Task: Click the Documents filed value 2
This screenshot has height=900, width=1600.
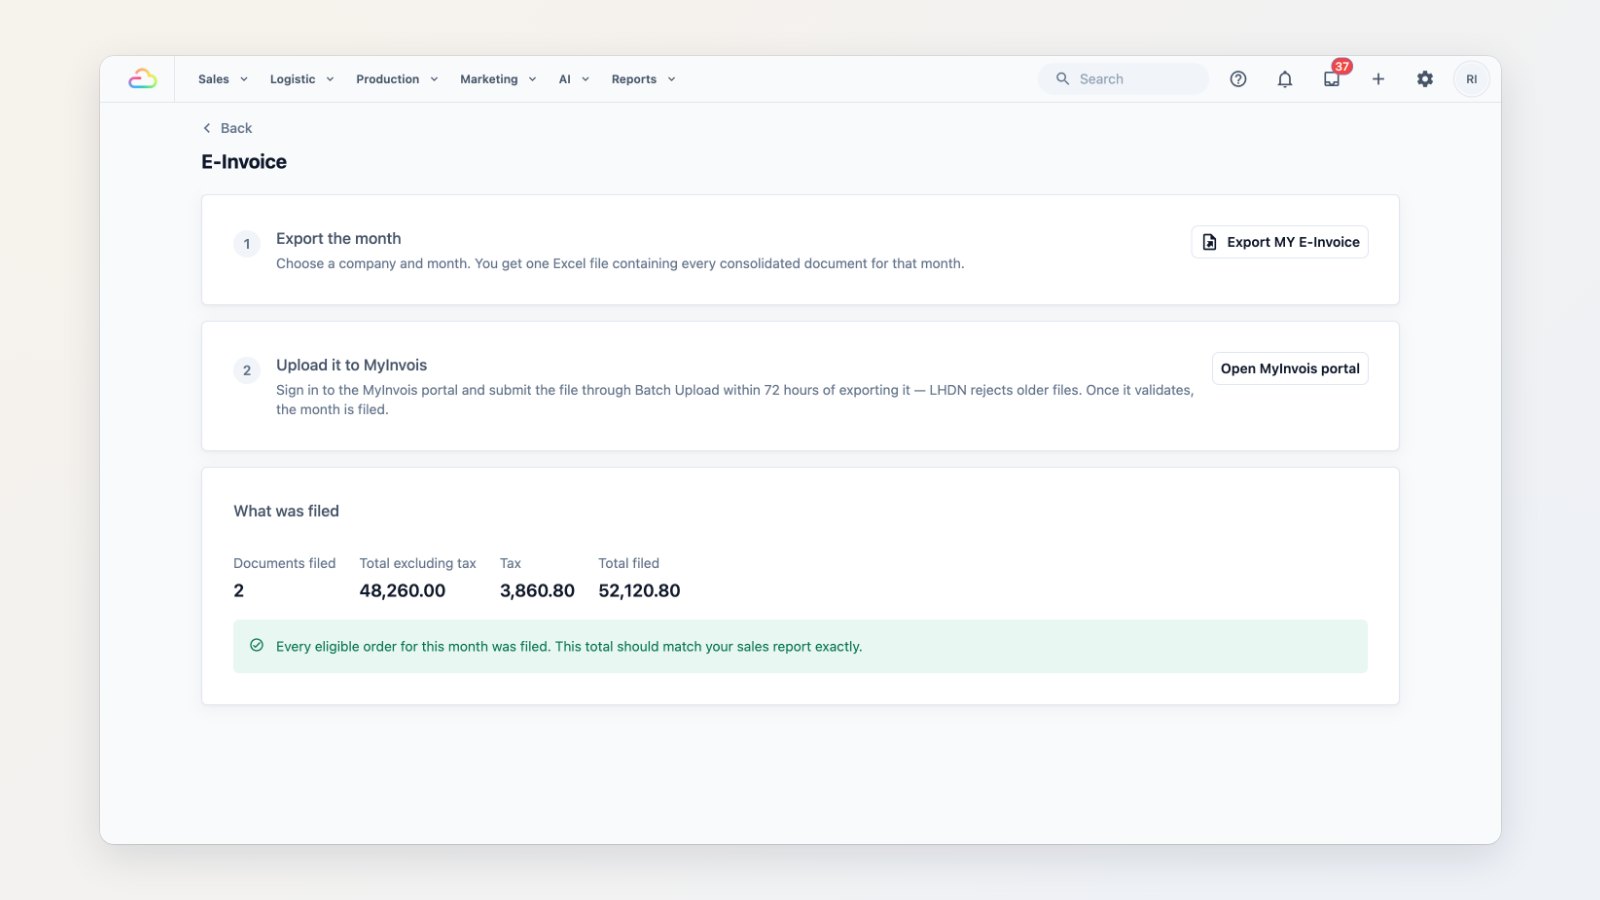Action: pyautogui.click(x=239, y=591)
